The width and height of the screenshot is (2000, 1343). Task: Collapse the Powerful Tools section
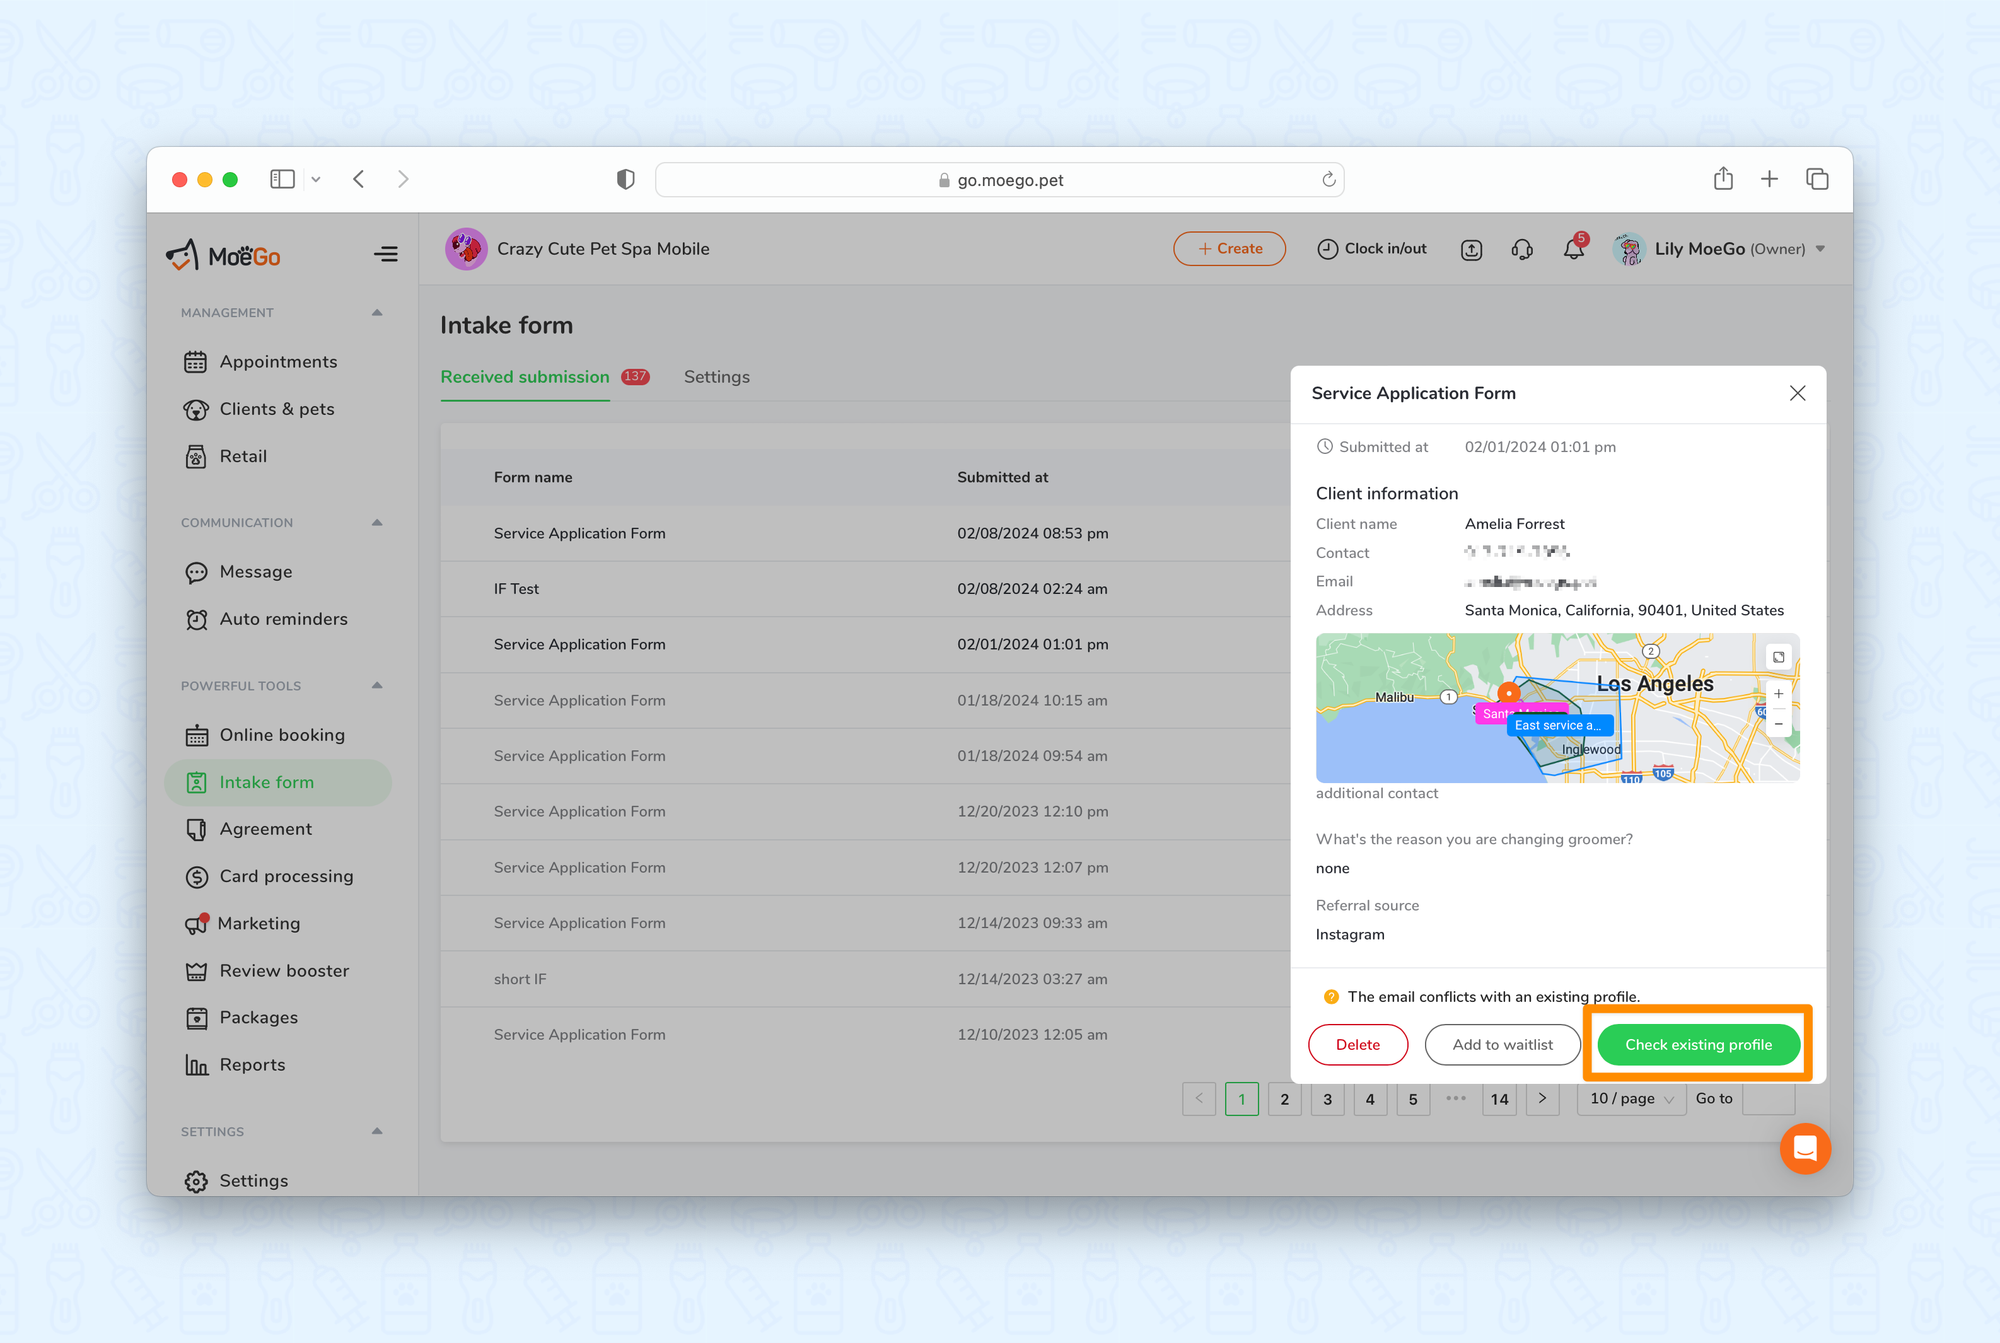[x=377, y=686]
